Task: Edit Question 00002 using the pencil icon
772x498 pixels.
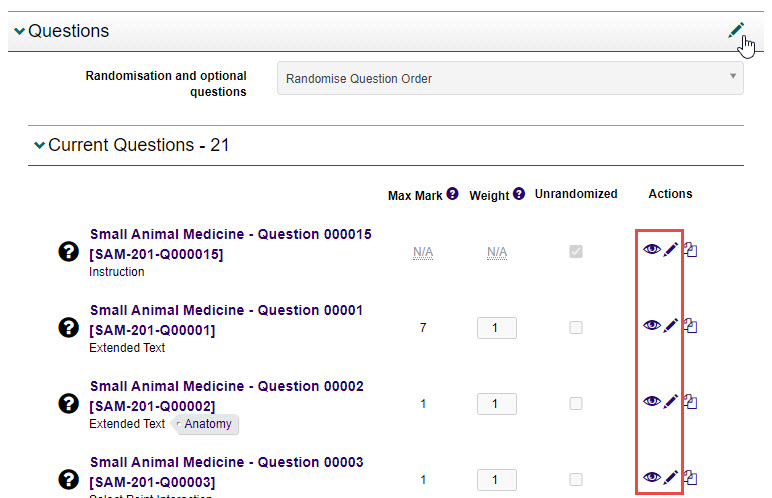Action: tap(671, 401)
